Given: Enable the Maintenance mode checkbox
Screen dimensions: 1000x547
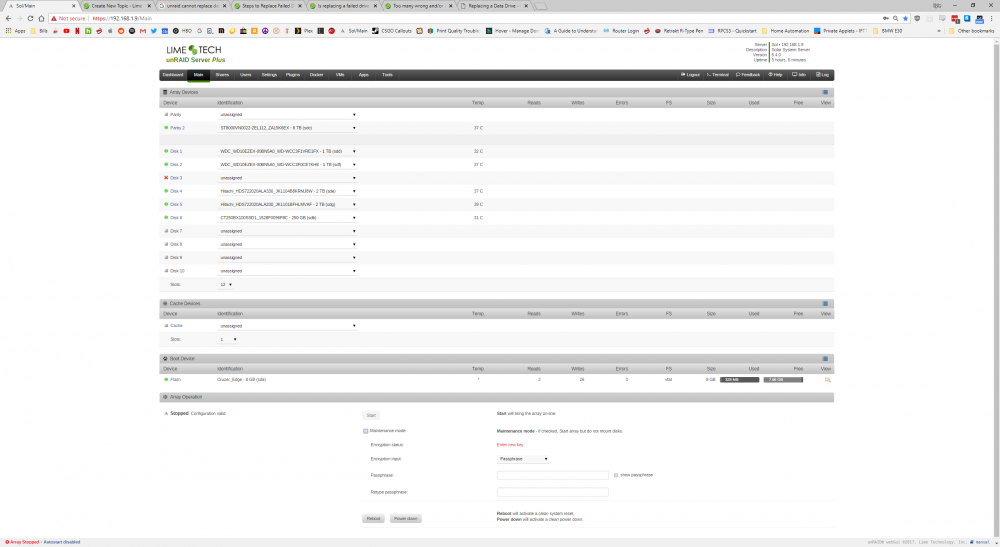Looking at the screenshot, I should tap(365, 431).
